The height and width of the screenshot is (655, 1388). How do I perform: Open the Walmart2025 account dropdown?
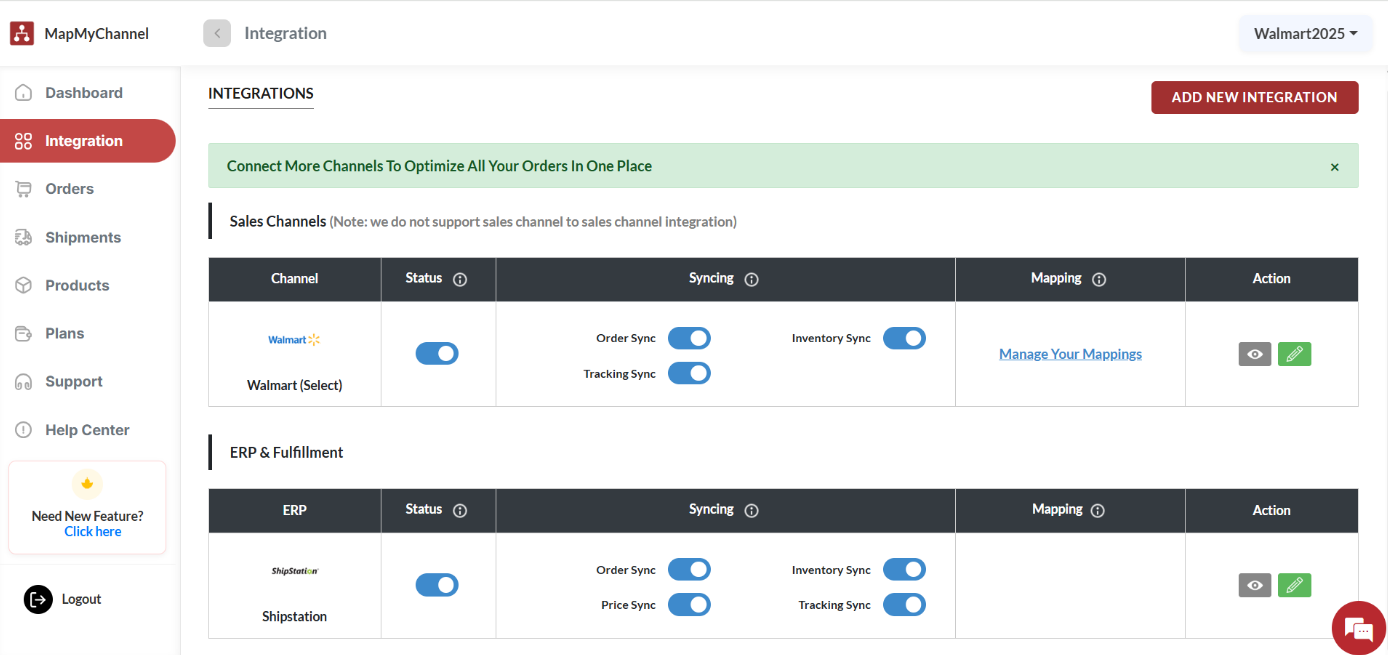[x=1305, y=33]
